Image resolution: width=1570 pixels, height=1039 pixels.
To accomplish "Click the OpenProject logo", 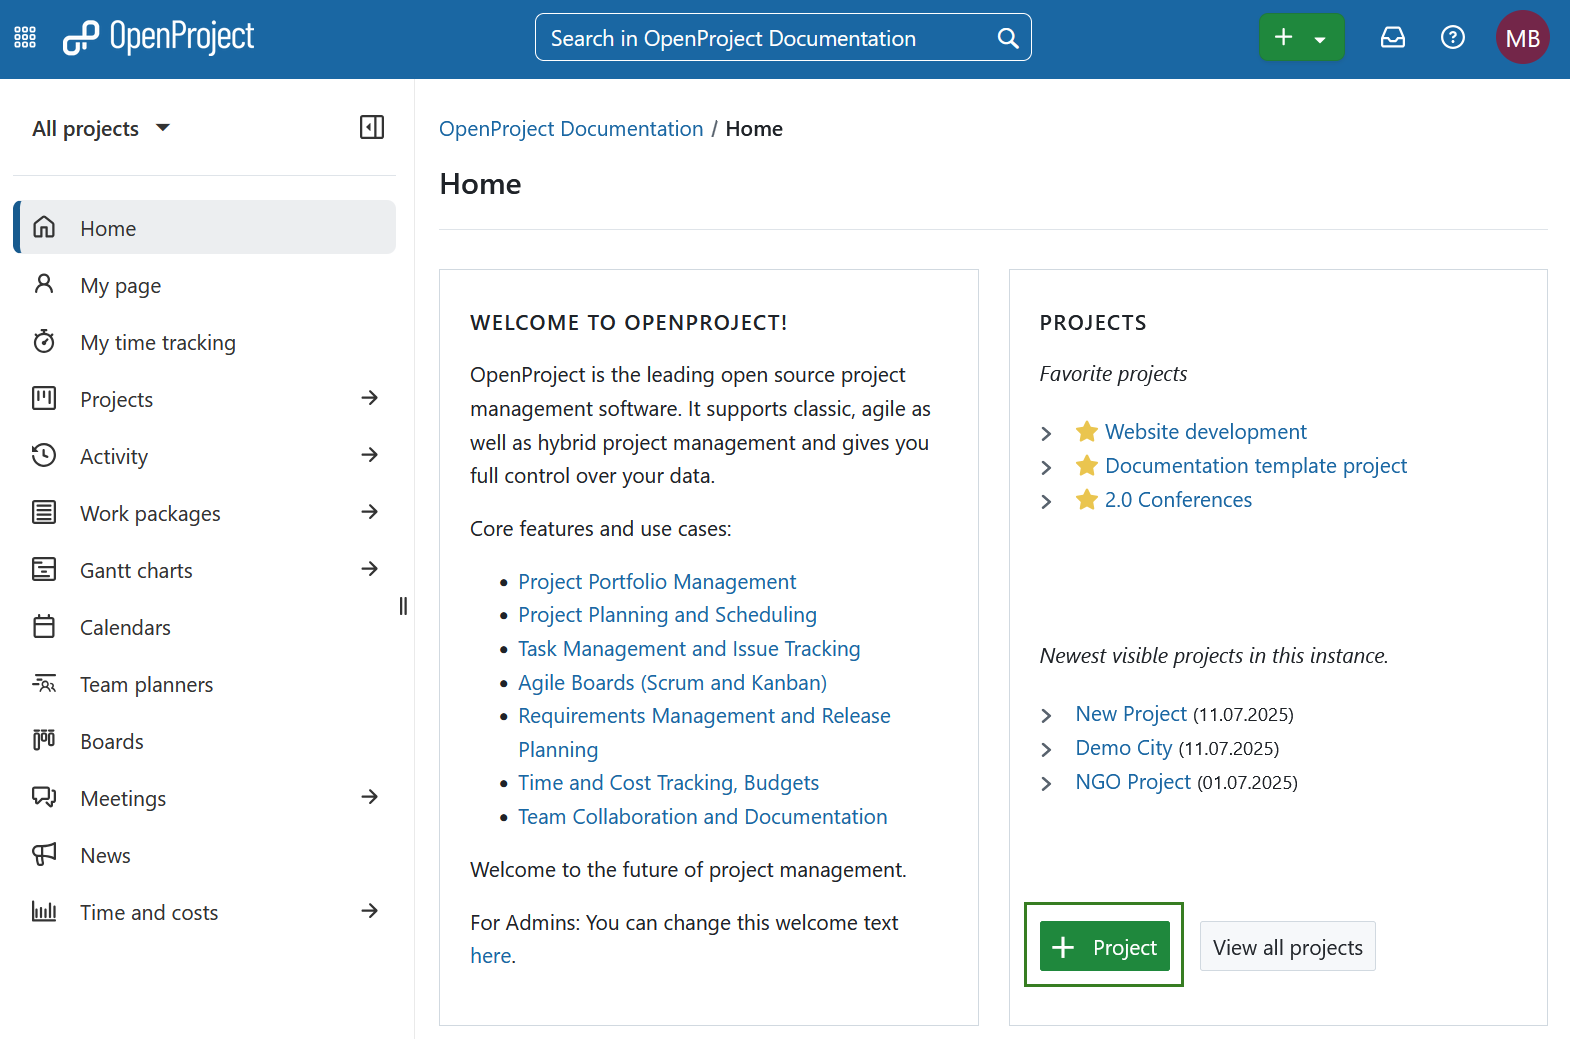I will pos(159,38).
